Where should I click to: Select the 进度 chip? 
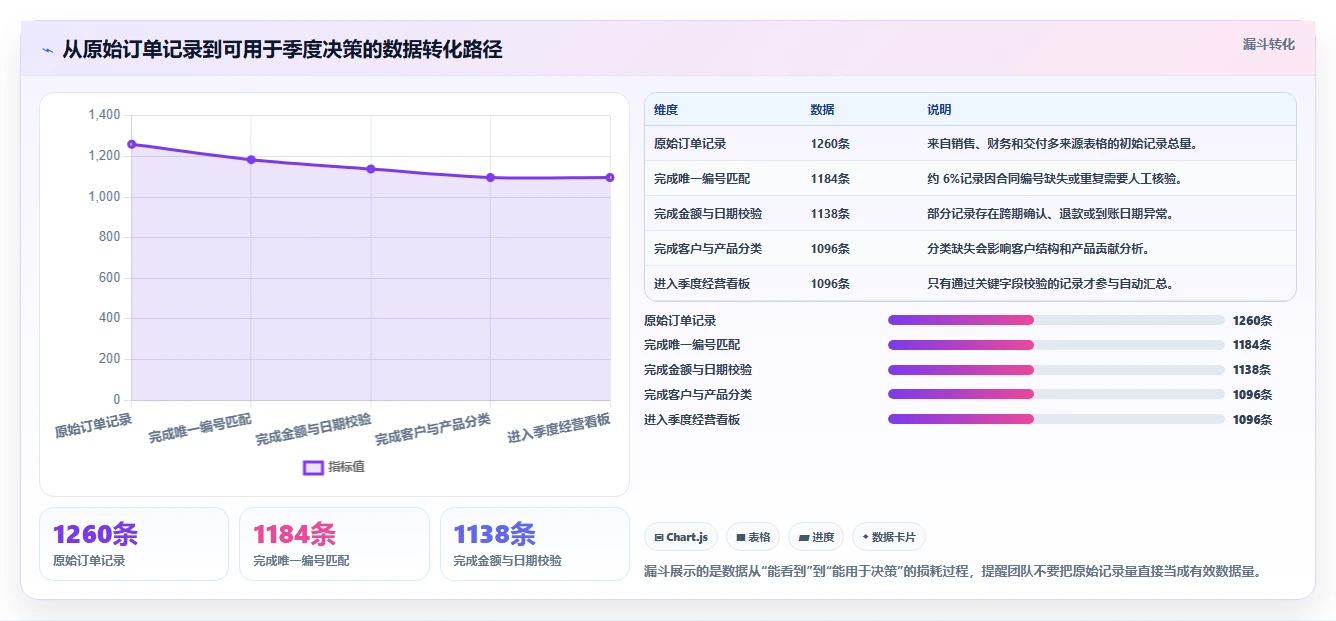tap(816, 537)
